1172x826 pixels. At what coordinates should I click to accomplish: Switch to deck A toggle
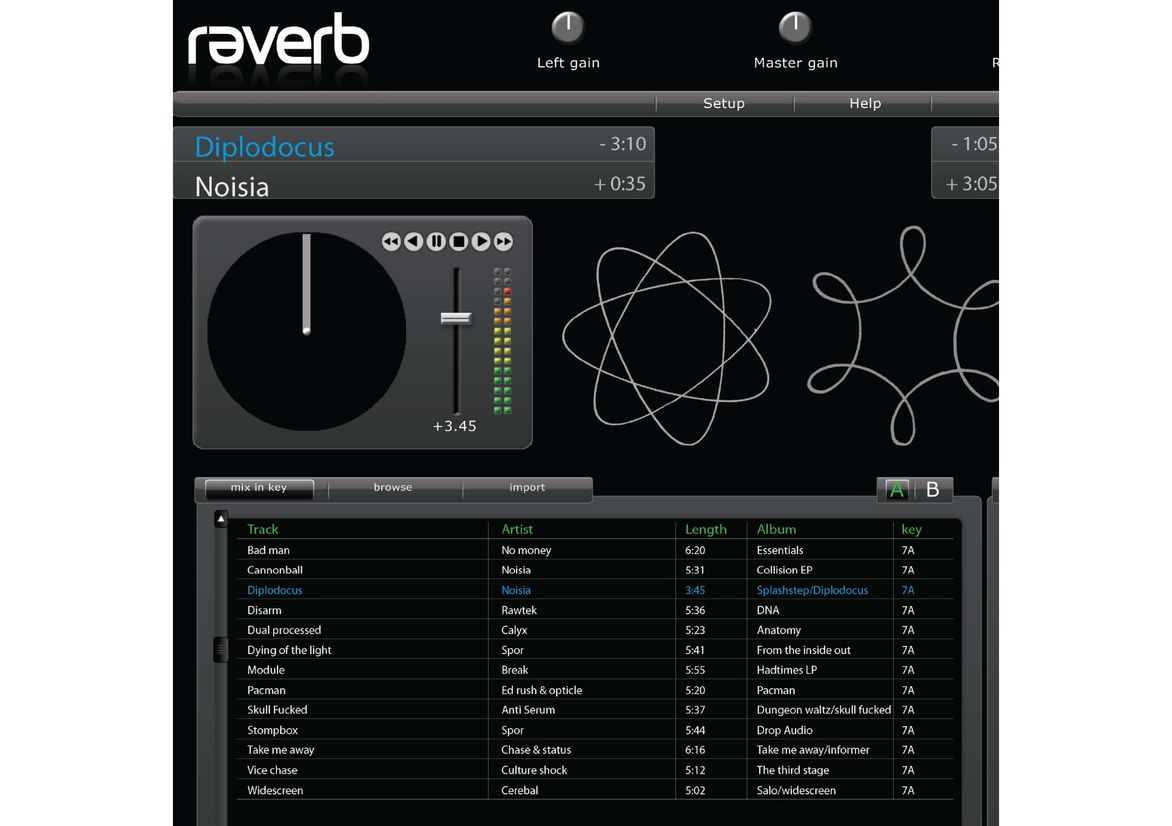coord(896,490)
